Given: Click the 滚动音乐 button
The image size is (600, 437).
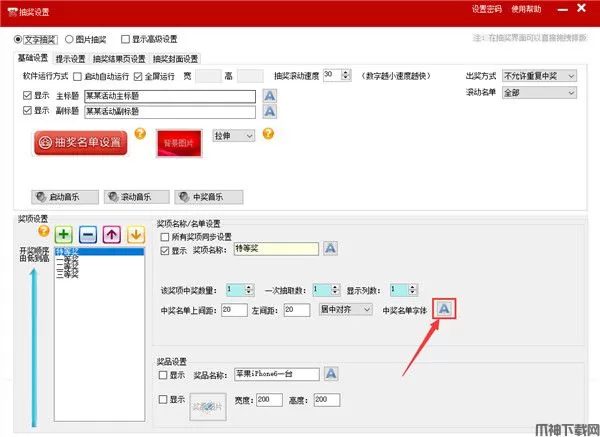Looking at the screenshot, I should 137,197.
